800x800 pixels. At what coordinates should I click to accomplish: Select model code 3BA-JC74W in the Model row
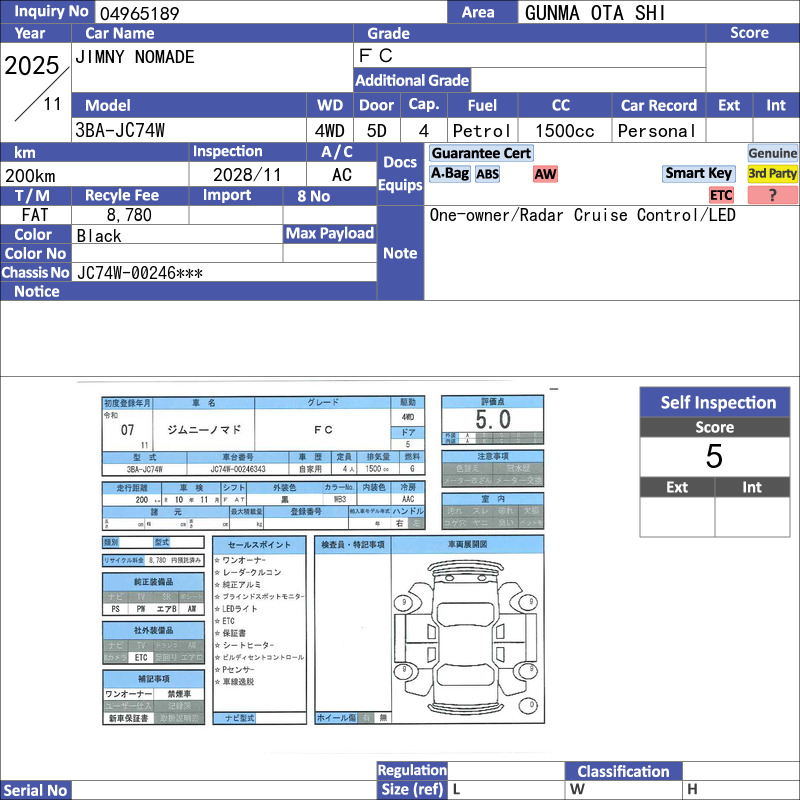(120, 131)
